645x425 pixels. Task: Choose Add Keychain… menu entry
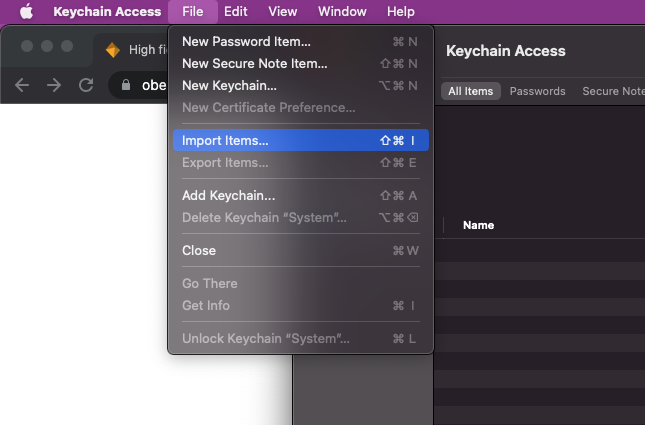(x=301, y=195)
